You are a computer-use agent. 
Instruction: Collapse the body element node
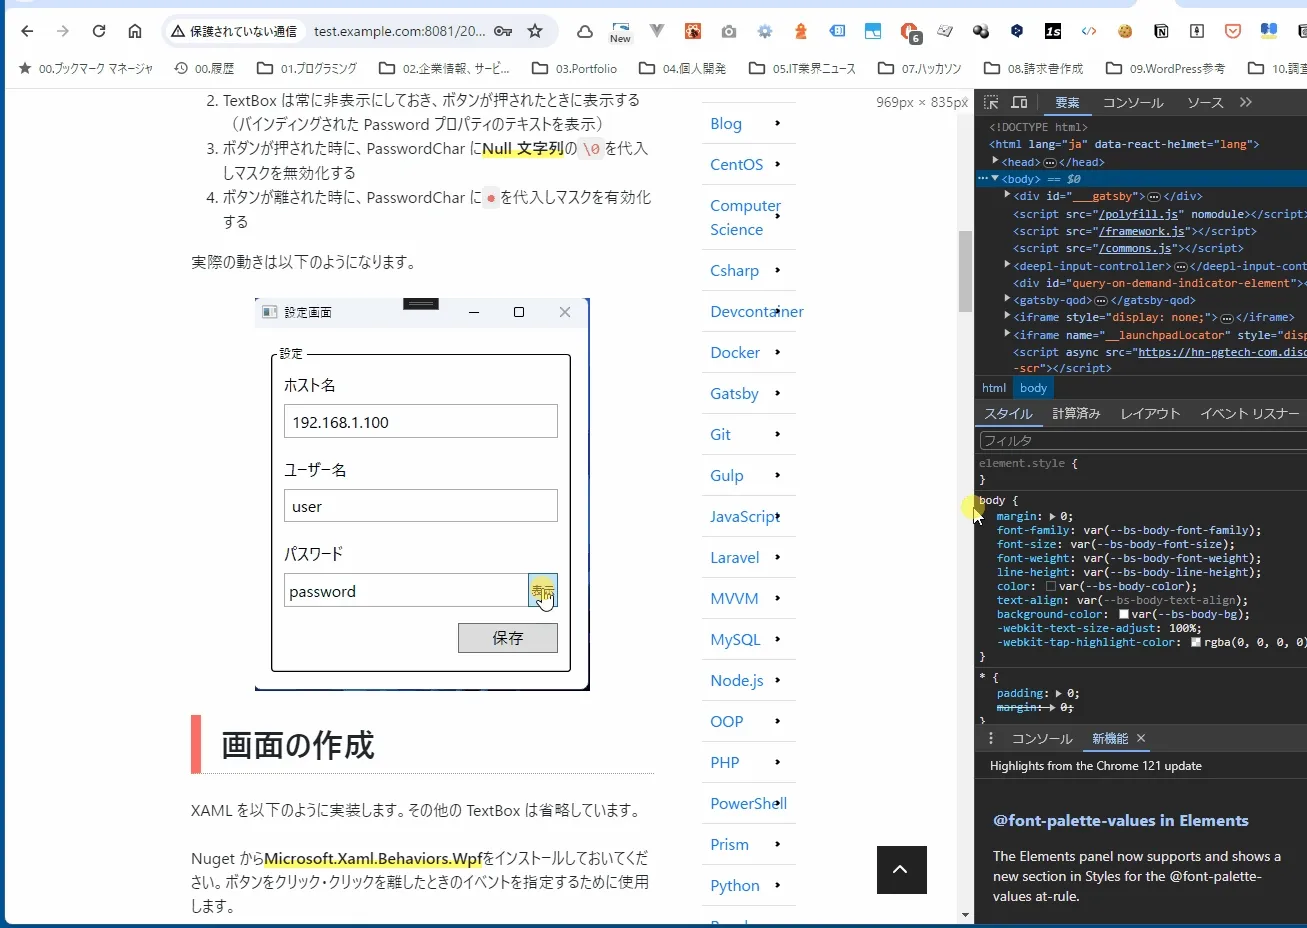[995, 178]
